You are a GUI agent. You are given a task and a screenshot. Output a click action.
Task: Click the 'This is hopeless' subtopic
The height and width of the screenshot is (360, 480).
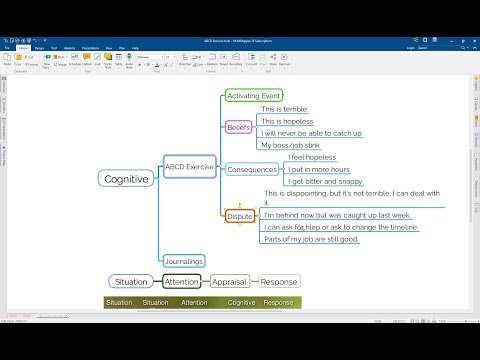[x=287, y=121]
